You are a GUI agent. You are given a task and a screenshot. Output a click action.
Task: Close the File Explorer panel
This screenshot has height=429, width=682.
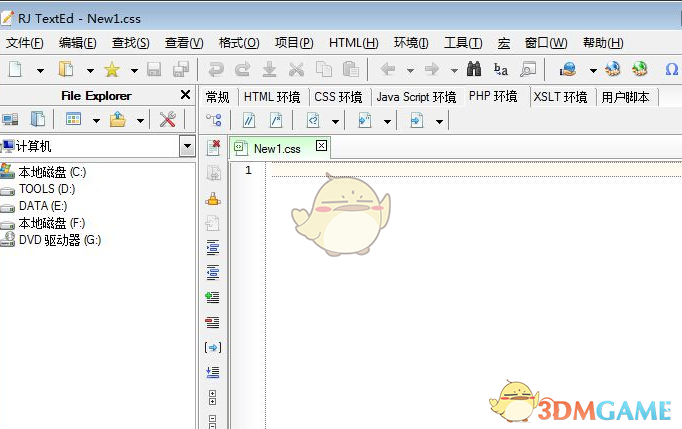tap(185, 94)
